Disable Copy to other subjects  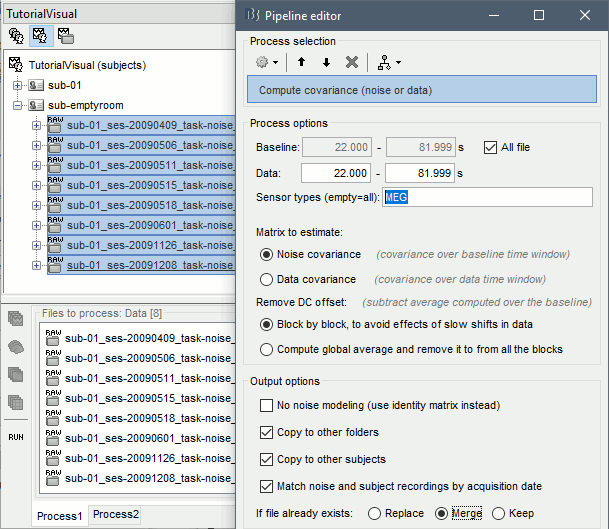(x=266, y=459)
